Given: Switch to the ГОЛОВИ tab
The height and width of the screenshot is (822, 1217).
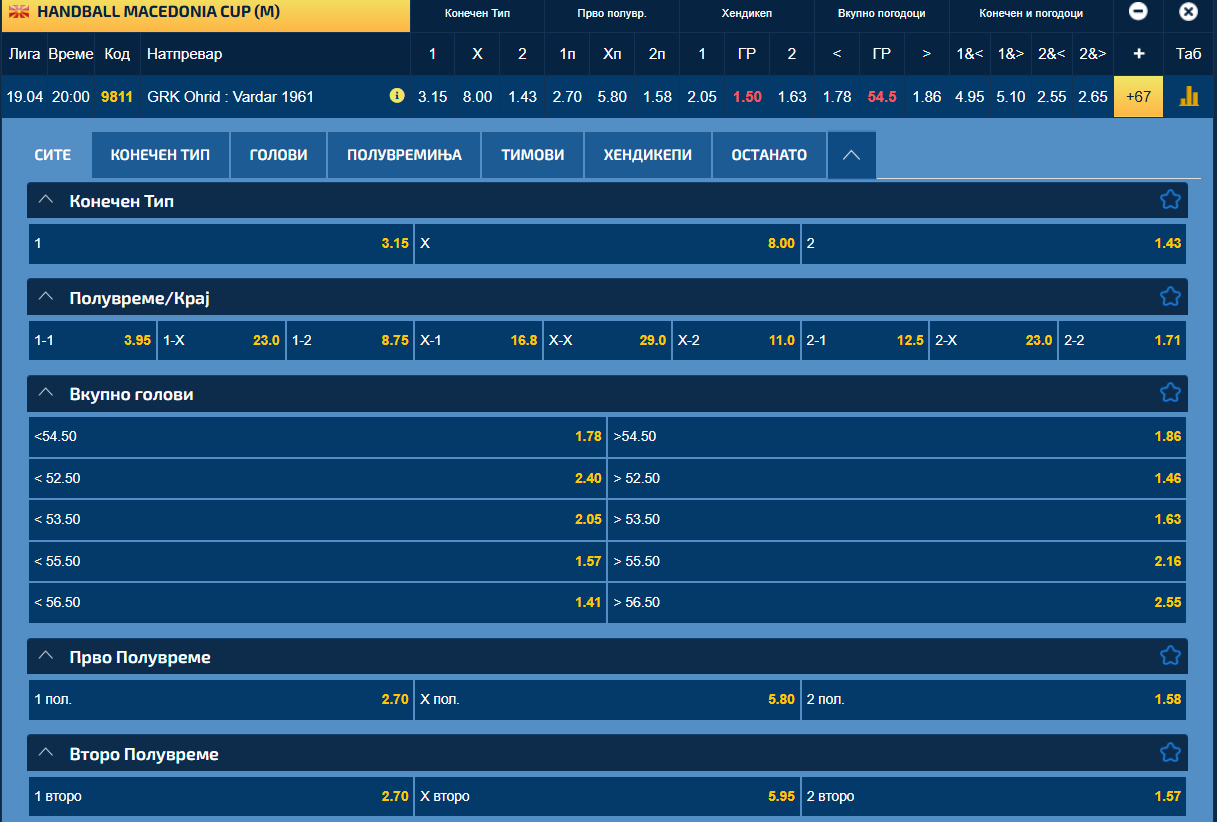Looking at the screenshot, I should tap(278, 155).
